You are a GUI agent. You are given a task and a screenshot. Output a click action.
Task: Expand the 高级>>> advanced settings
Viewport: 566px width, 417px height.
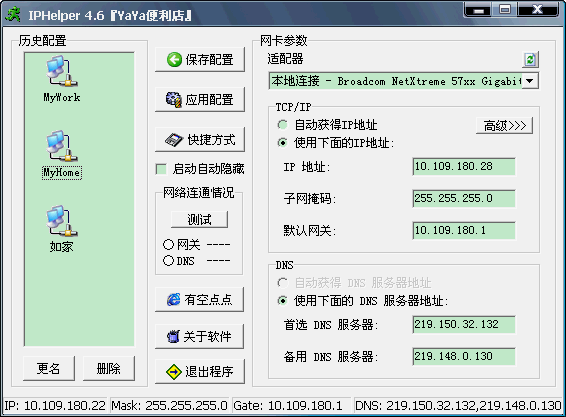[x=504, y=126]
